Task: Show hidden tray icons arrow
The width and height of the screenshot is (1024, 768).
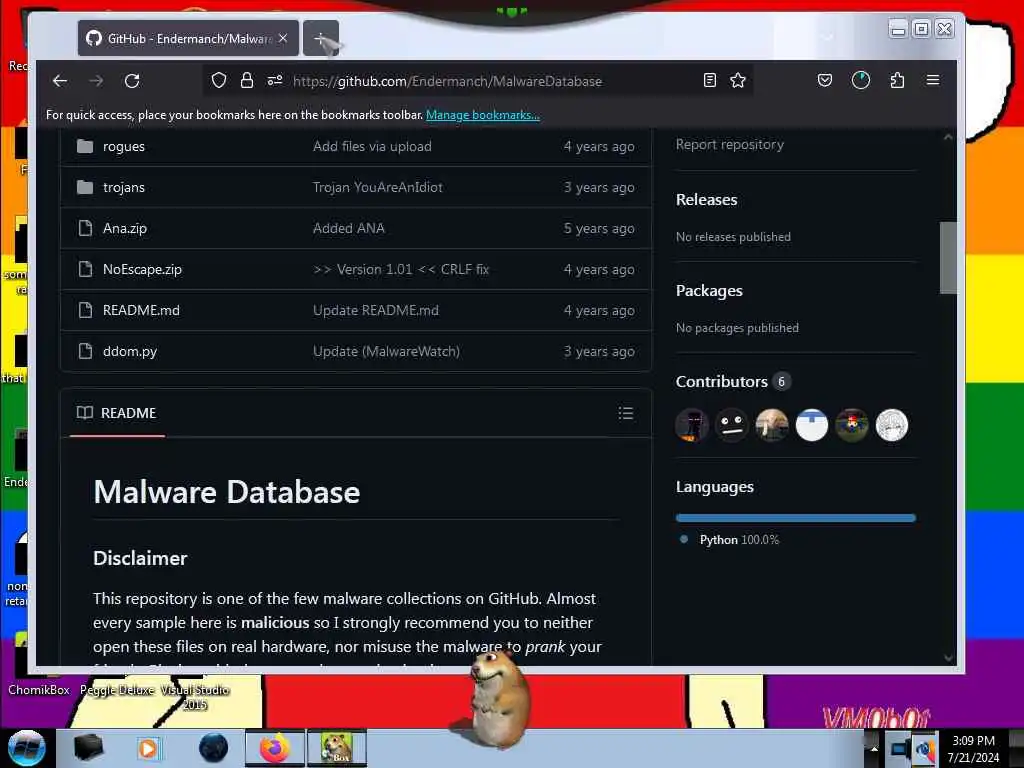Action: 874,748
